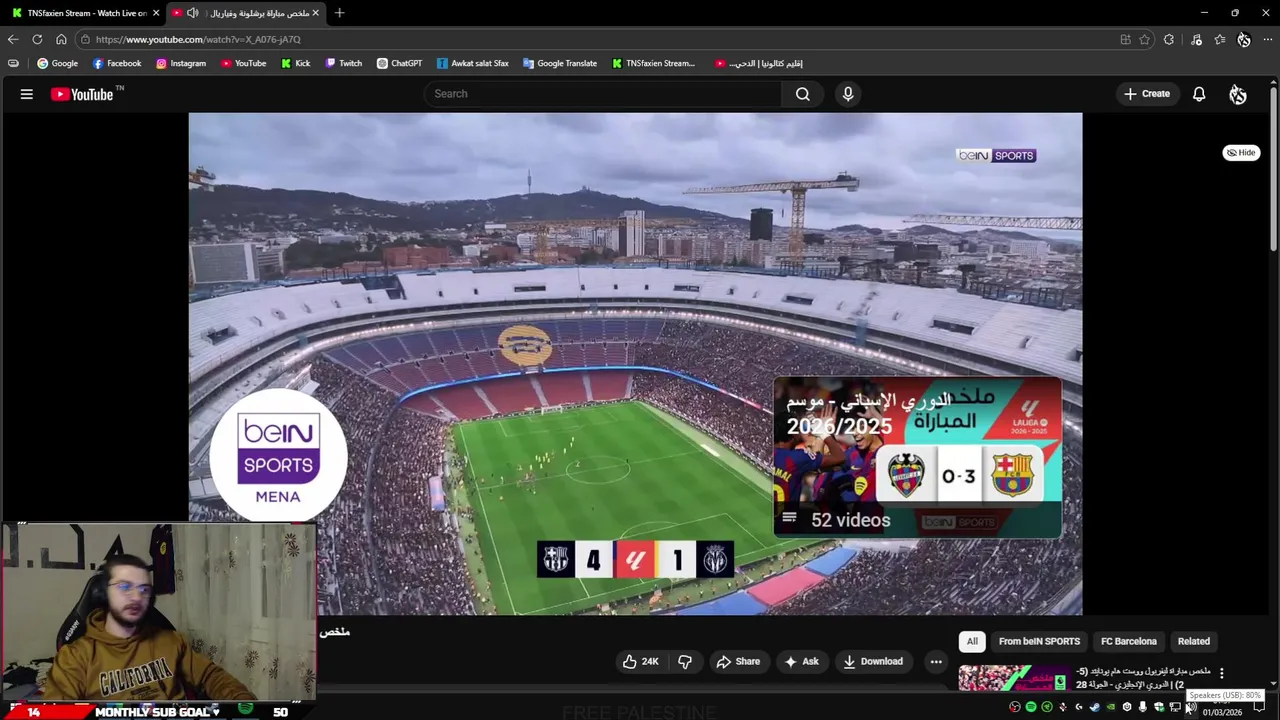Viewport: 1280px width, 720px height.
Task: Open Twitch bookmark
Action: 343,63
